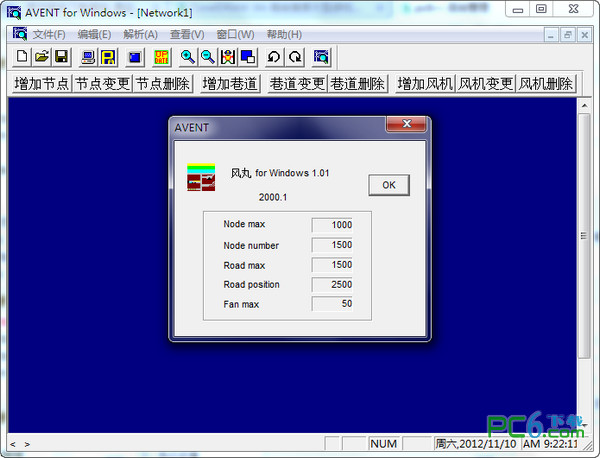Click the date 周六,2012/11/10 in status bar

point(475,444)
